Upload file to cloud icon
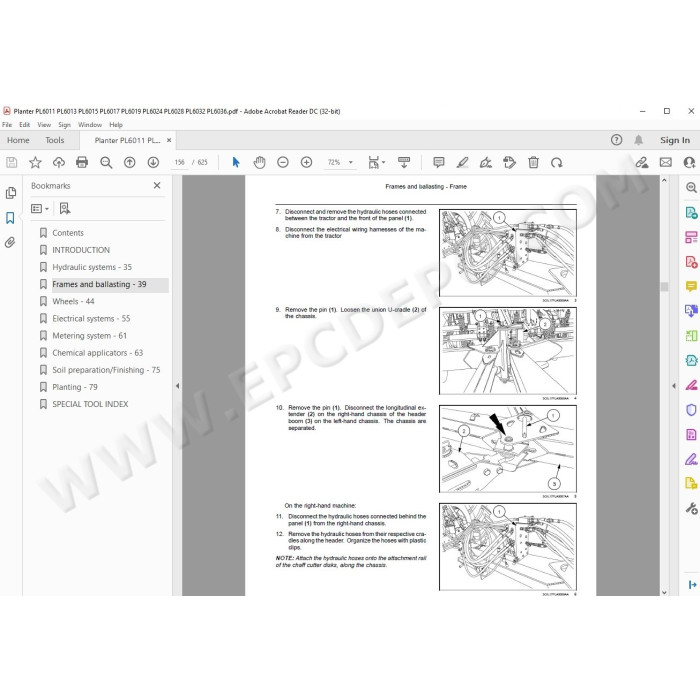Image resolution: width=700 pixels, height=700 pixels. (x=59, y=162)
